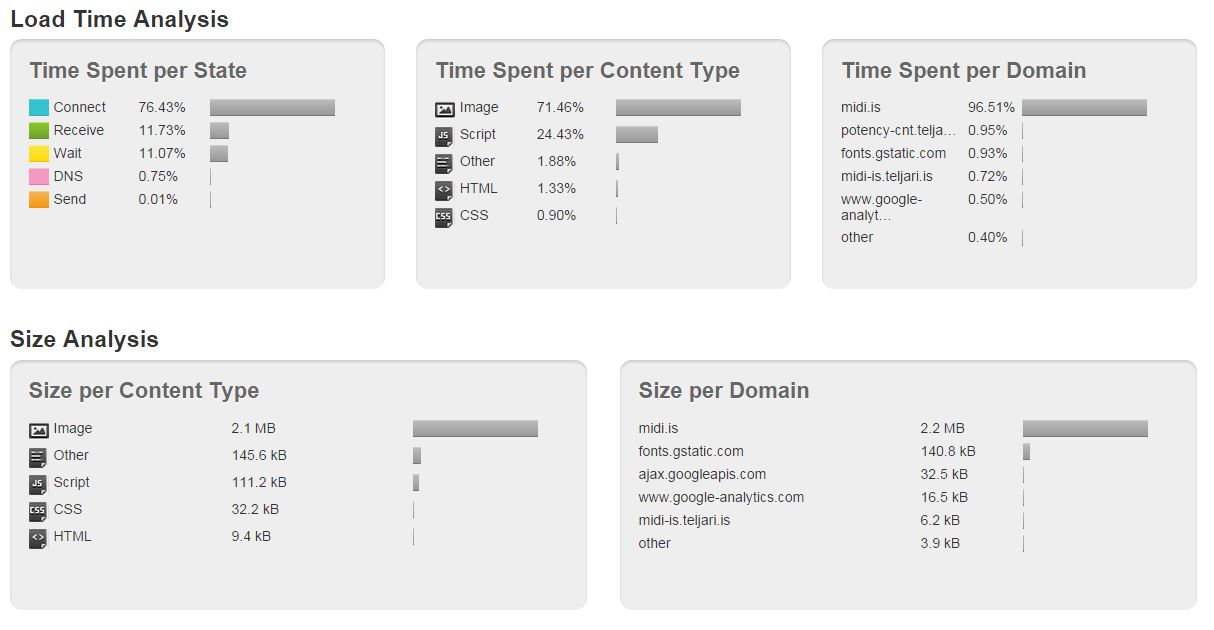Click the Image icon under Time Spent per Content Type
1214x630 pixels.
pos(445,109)
